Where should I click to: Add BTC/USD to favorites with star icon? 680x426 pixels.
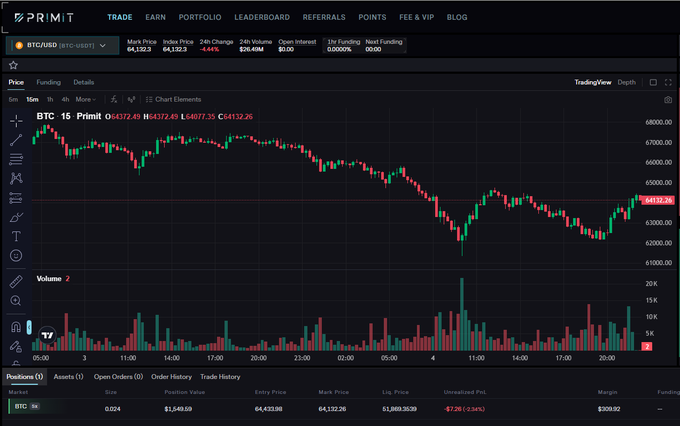(x=13, y=65)
